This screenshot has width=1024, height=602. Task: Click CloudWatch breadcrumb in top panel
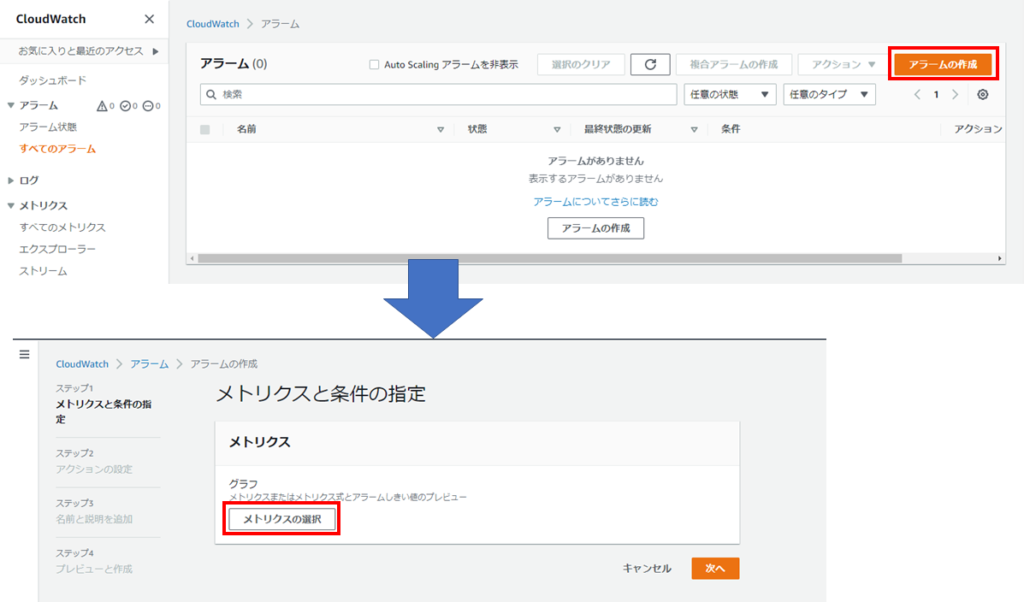(x=213, y=24)
